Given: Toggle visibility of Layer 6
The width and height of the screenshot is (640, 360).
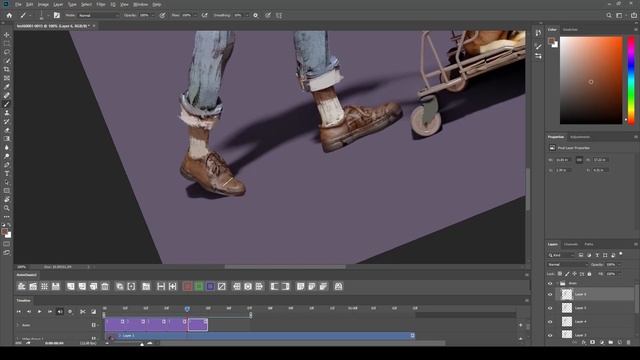Looking at the screenshot, I should pos(550,294).
